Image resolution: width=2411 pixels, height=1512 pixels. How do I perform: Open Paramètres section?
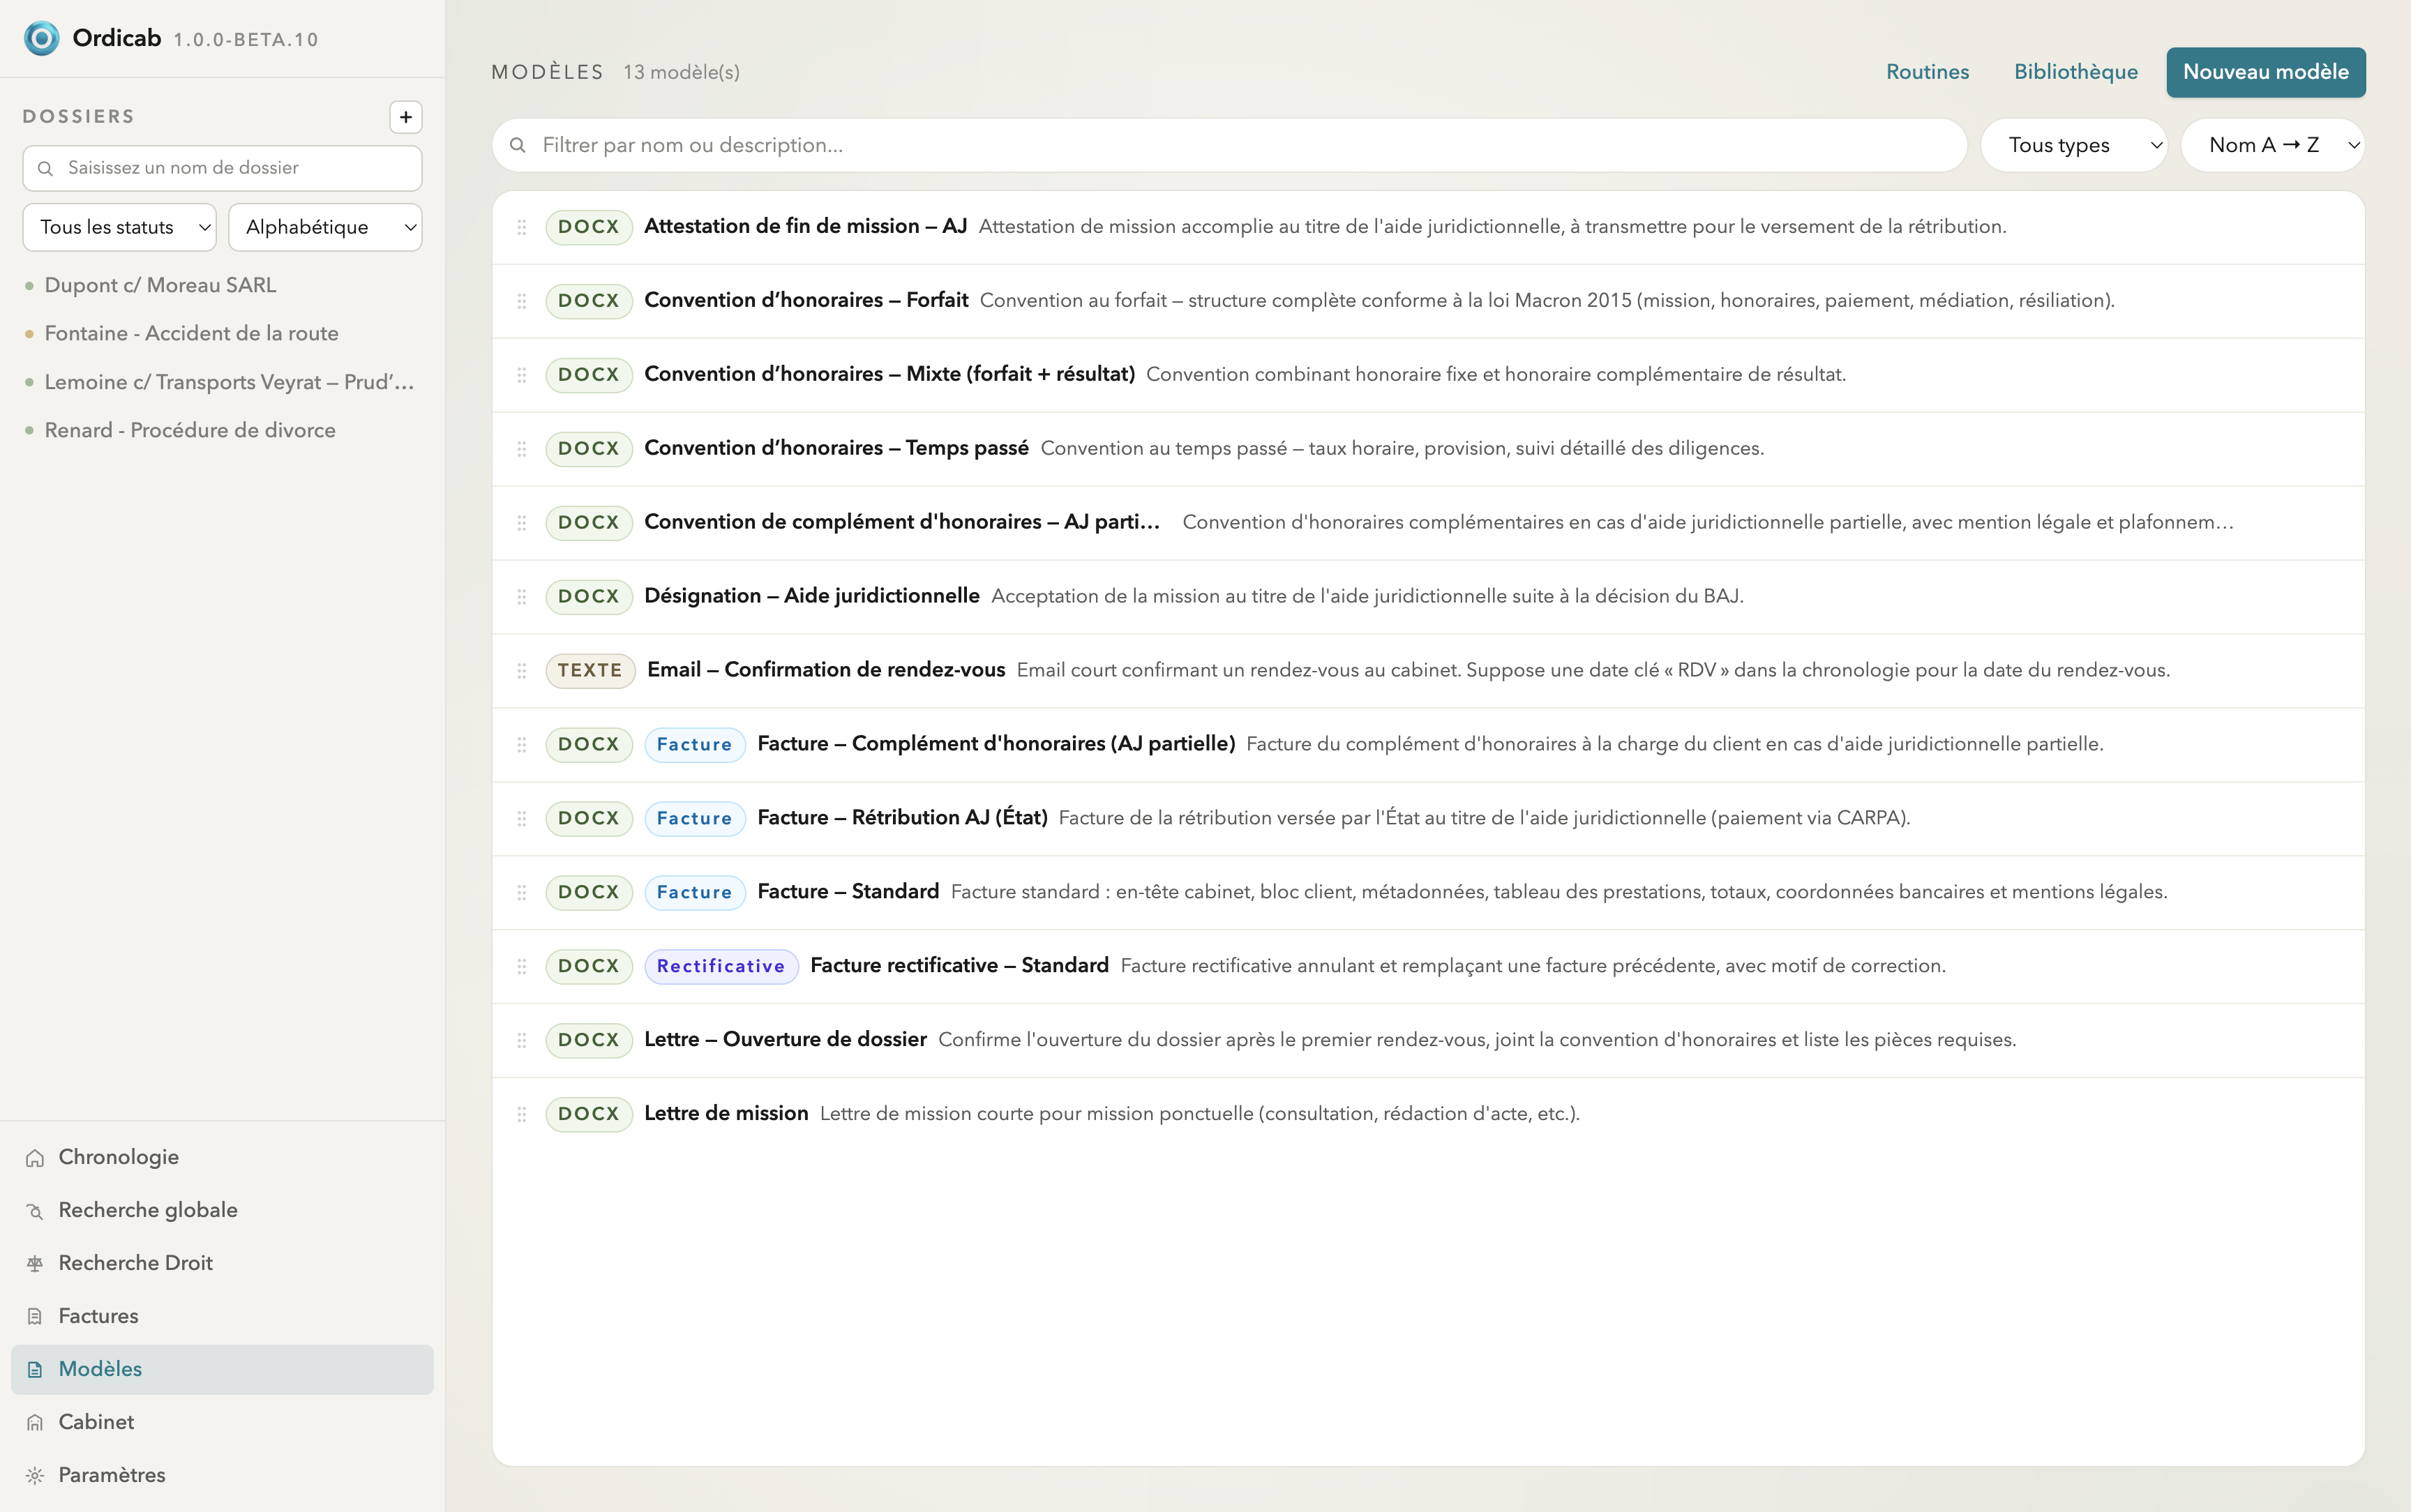(222, 1475)
